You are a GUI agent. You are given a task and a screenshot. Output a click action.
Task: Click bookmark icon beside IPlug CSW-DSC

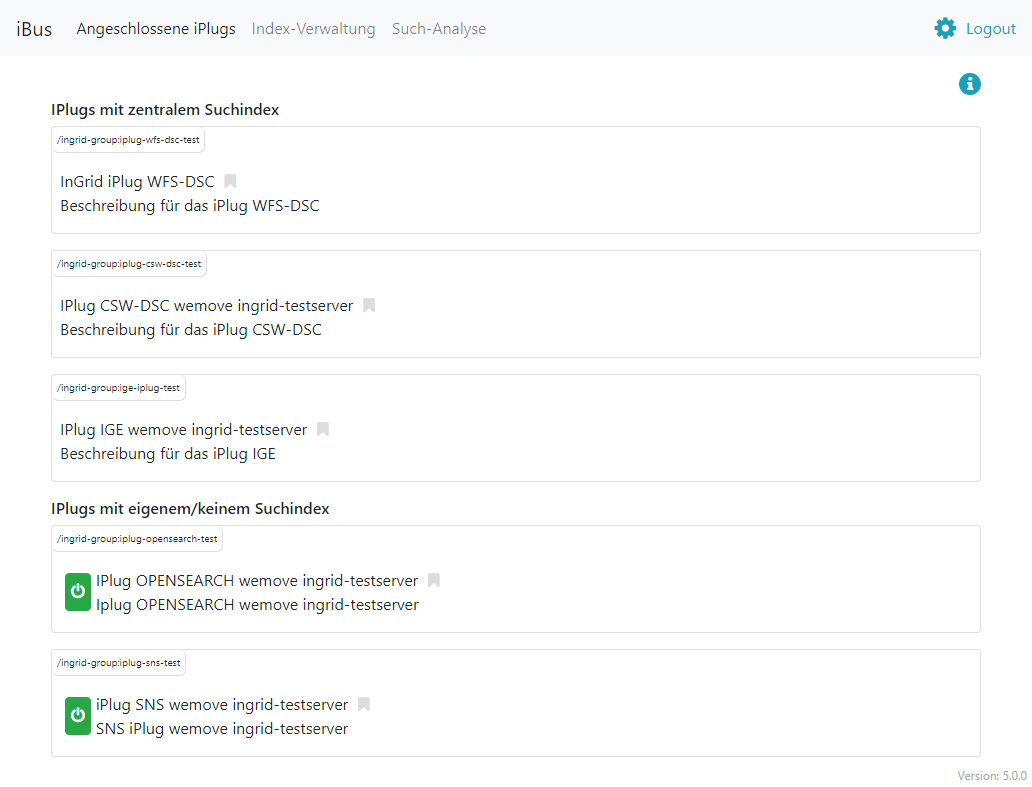369,306
